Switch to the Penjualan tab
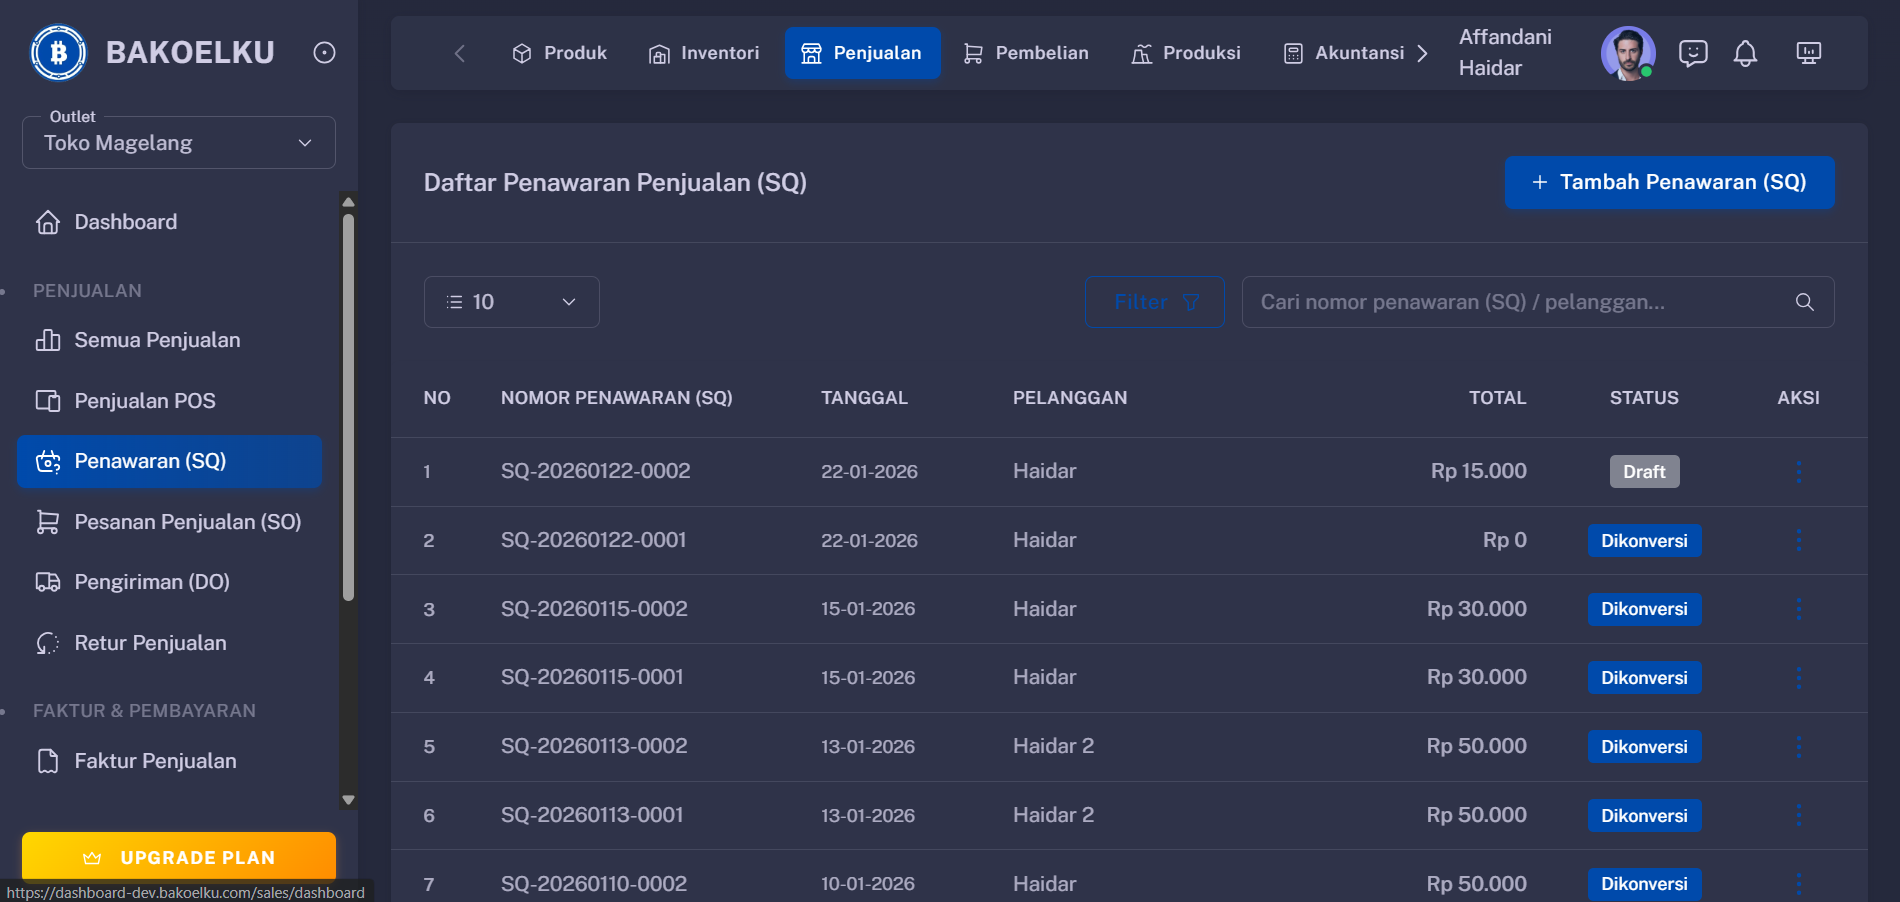 [x=862, y=53]
